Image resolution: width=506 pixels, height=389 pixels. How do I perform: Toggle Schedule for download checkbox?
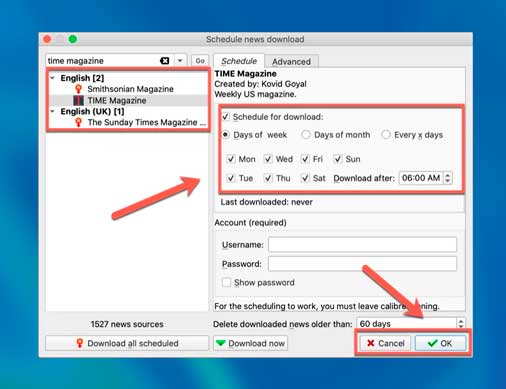226,117
